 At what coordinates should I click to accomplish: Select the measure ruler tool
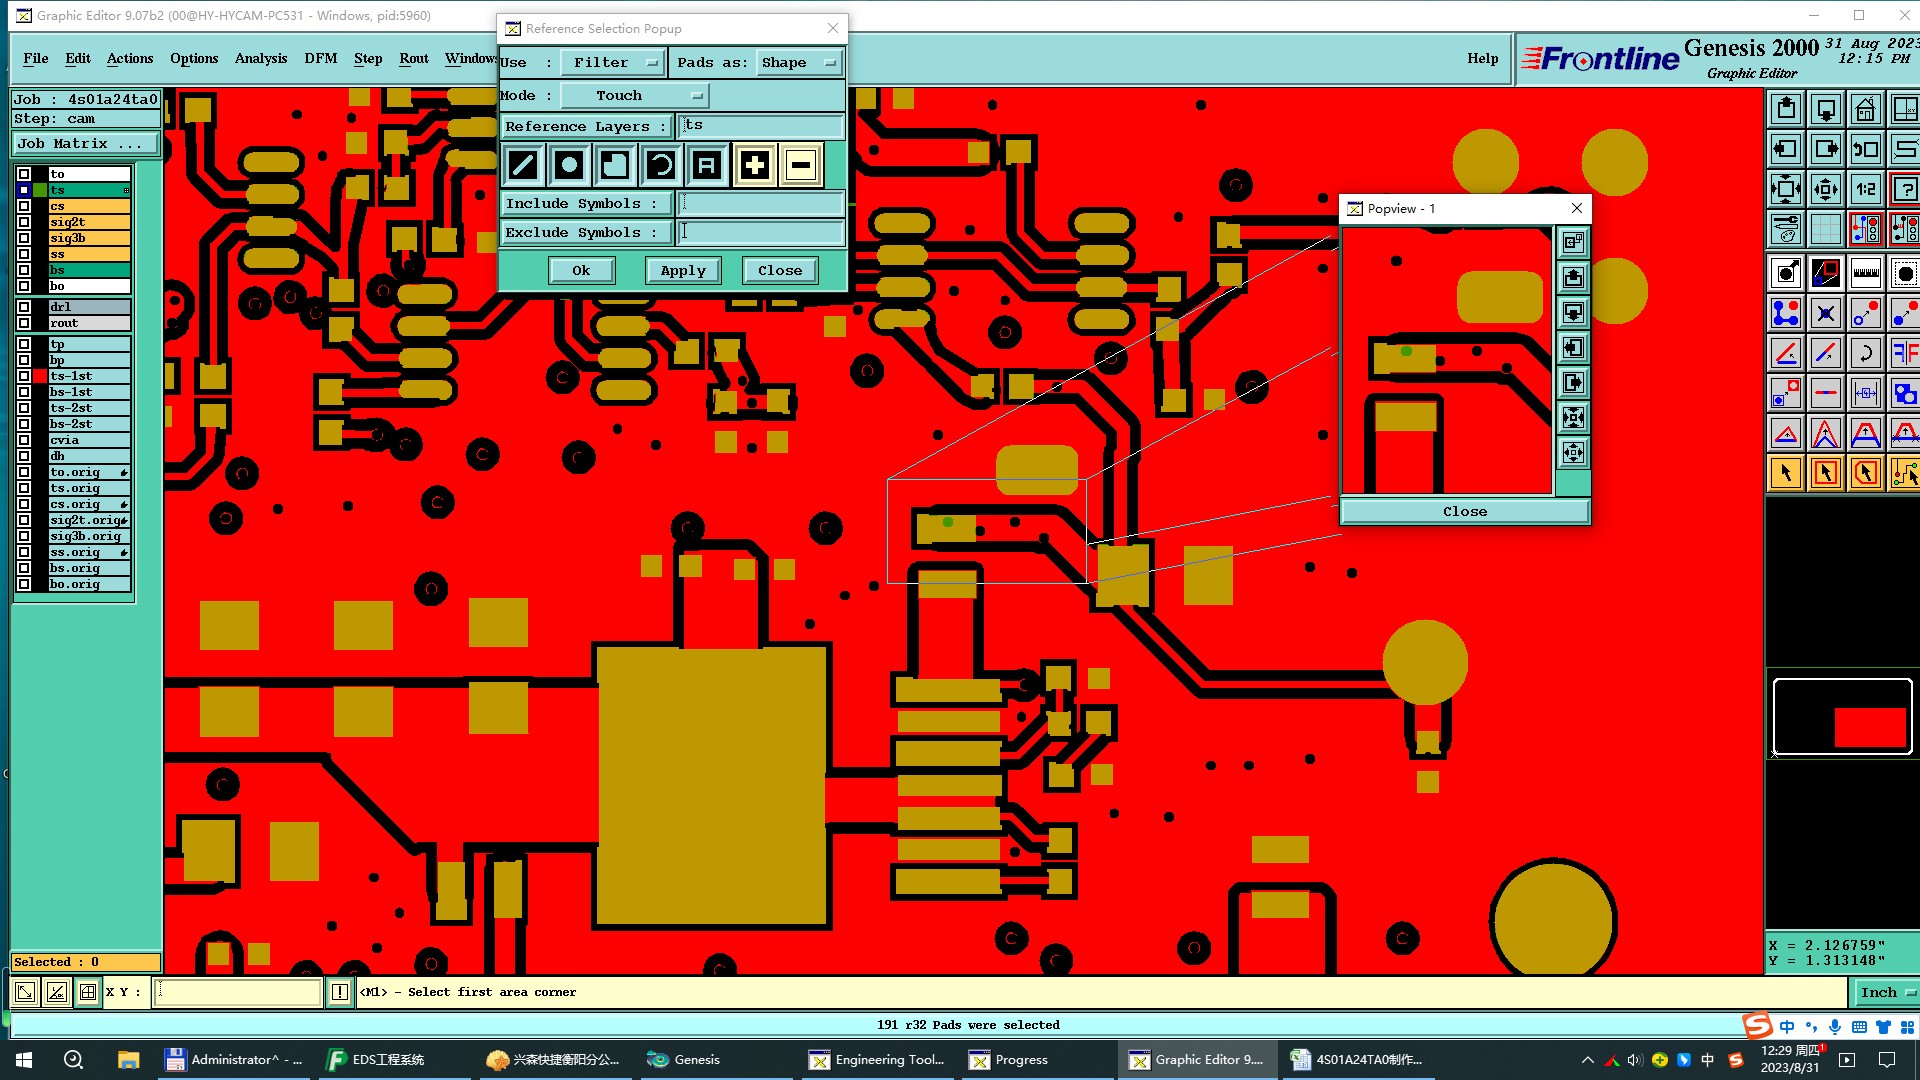1865,272
